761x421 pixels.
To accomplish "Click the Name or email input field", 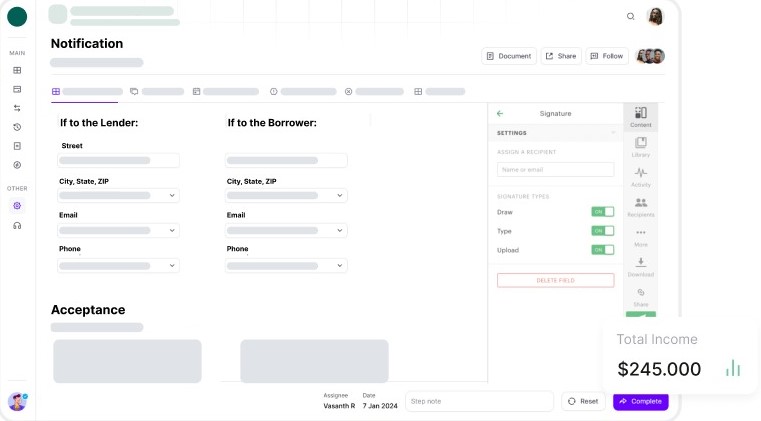I will tap(555, 170).
